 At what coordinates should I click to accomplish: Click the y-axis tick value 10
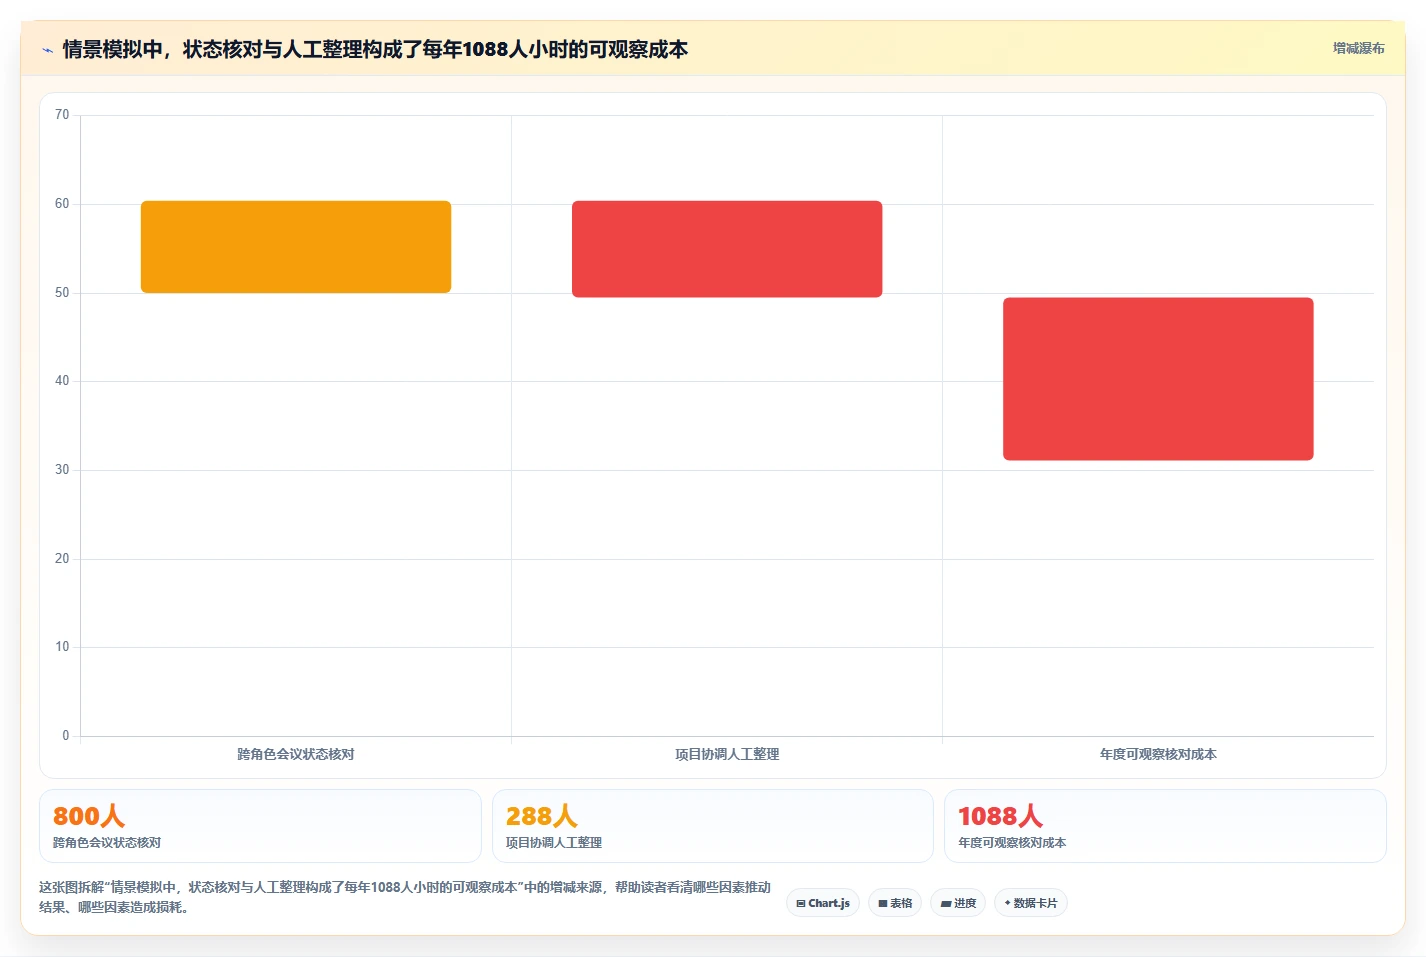(62, 647)
